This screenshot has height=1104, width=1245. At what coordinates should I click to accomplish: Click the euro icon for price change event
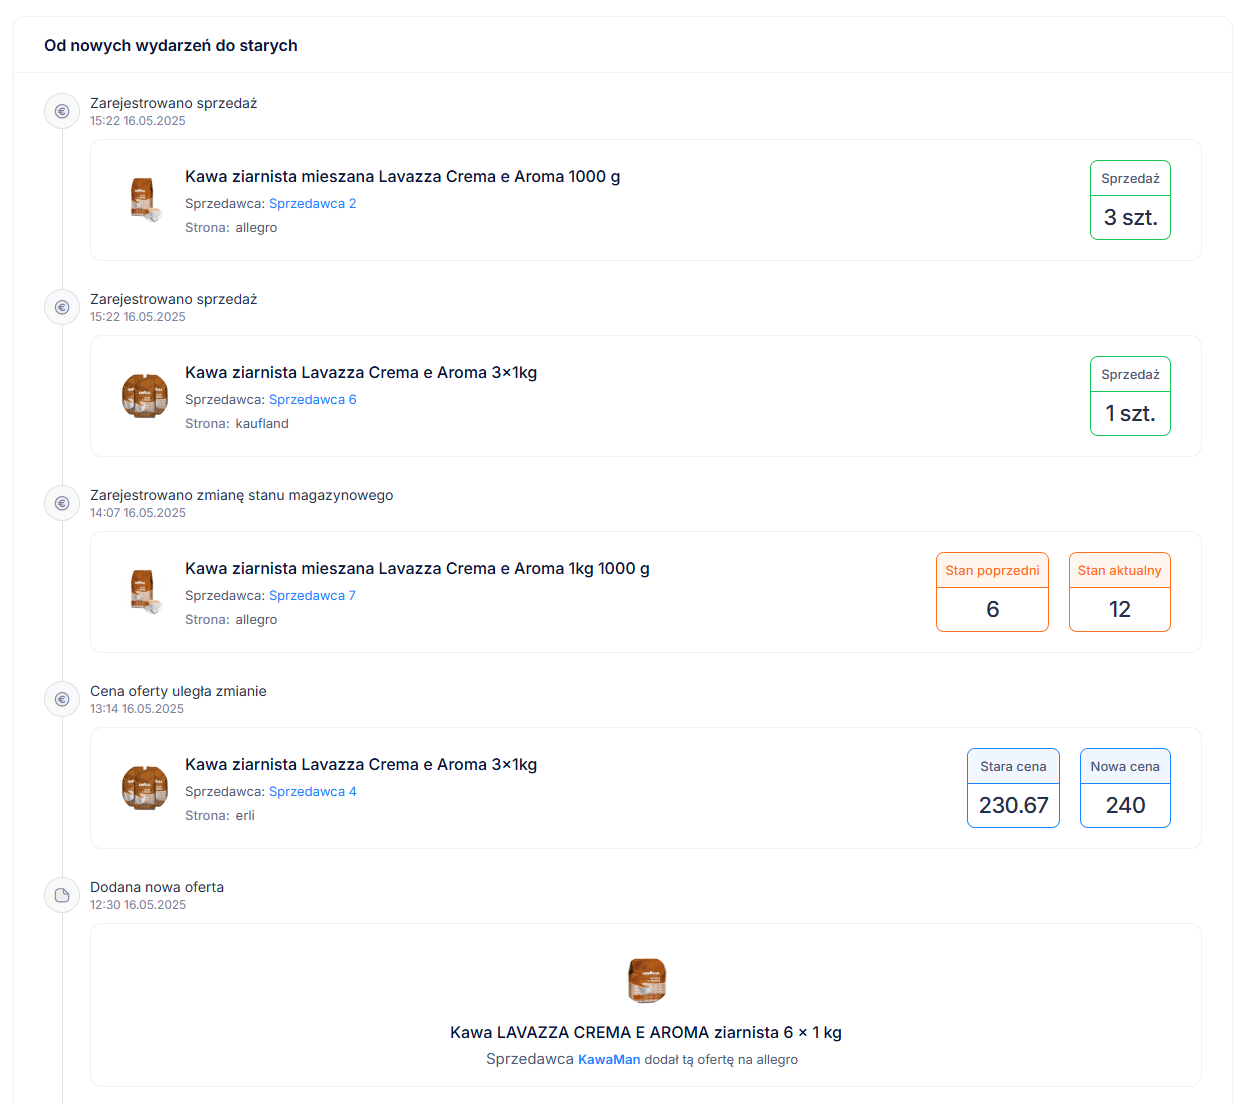pyautogui.click(x=62, y=699)
